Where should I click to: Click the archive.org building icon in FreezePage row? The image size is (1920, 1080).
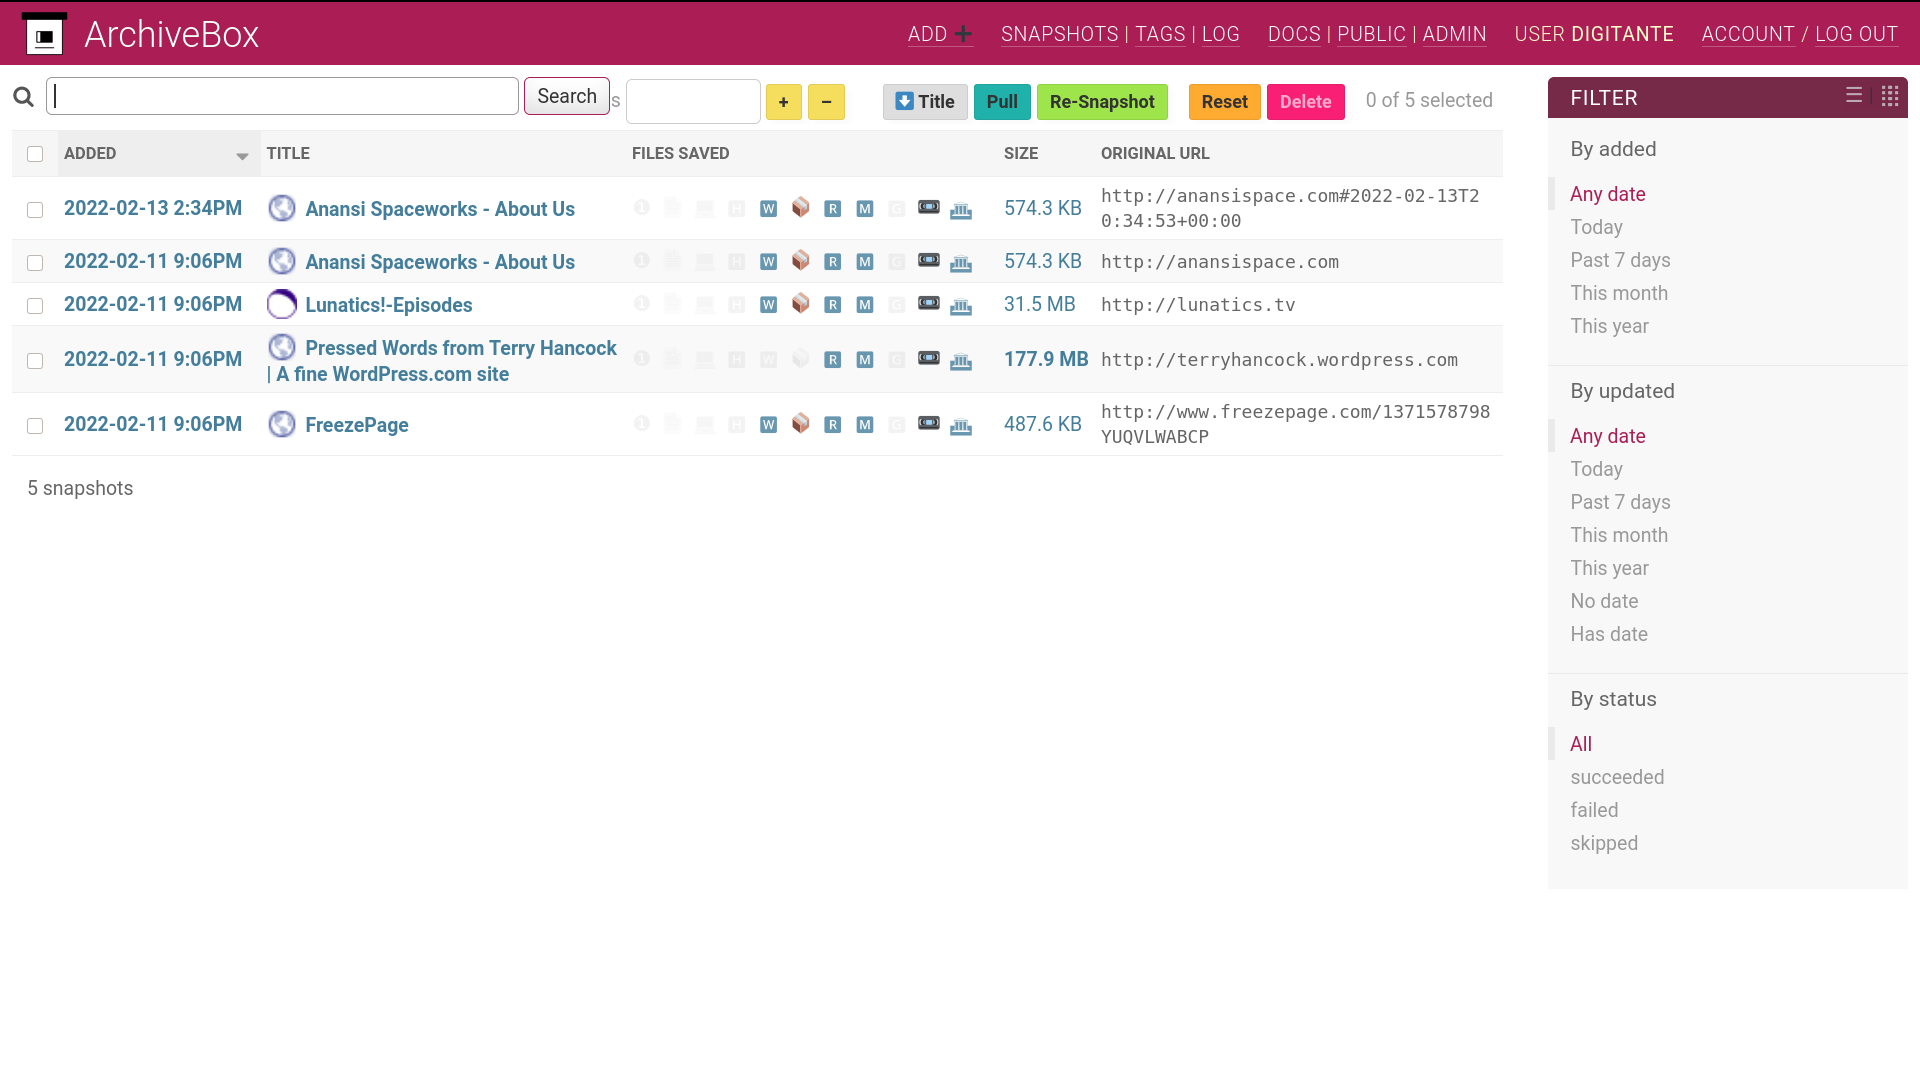961,425
